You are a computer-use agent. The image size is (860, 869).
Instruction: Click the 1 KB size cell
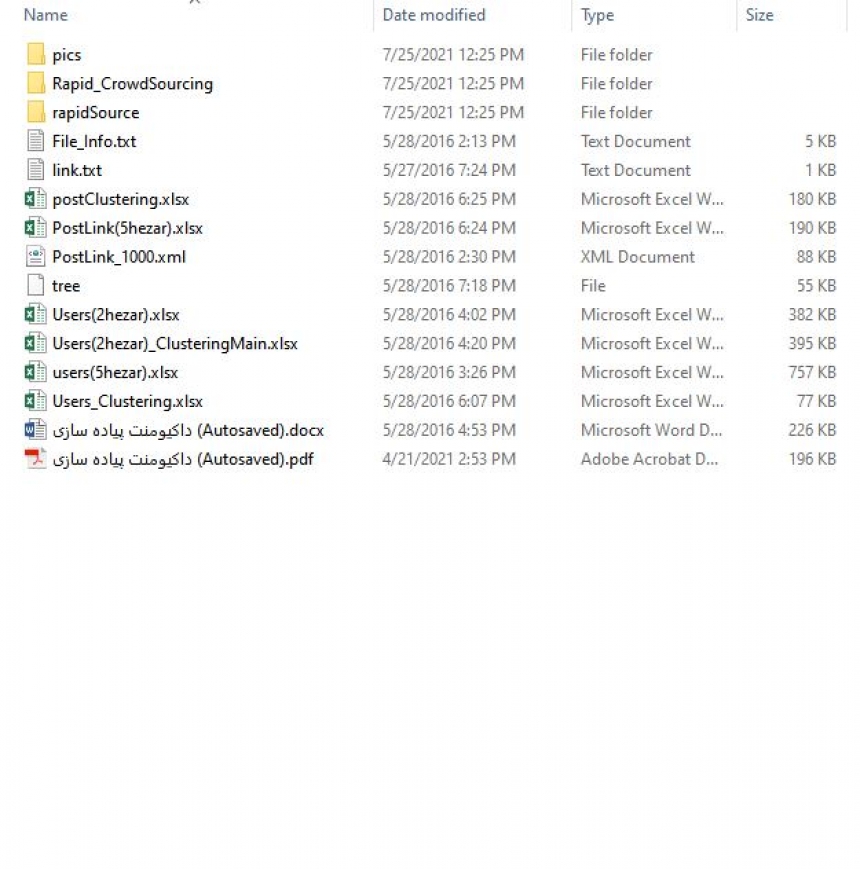click(820, 170)
